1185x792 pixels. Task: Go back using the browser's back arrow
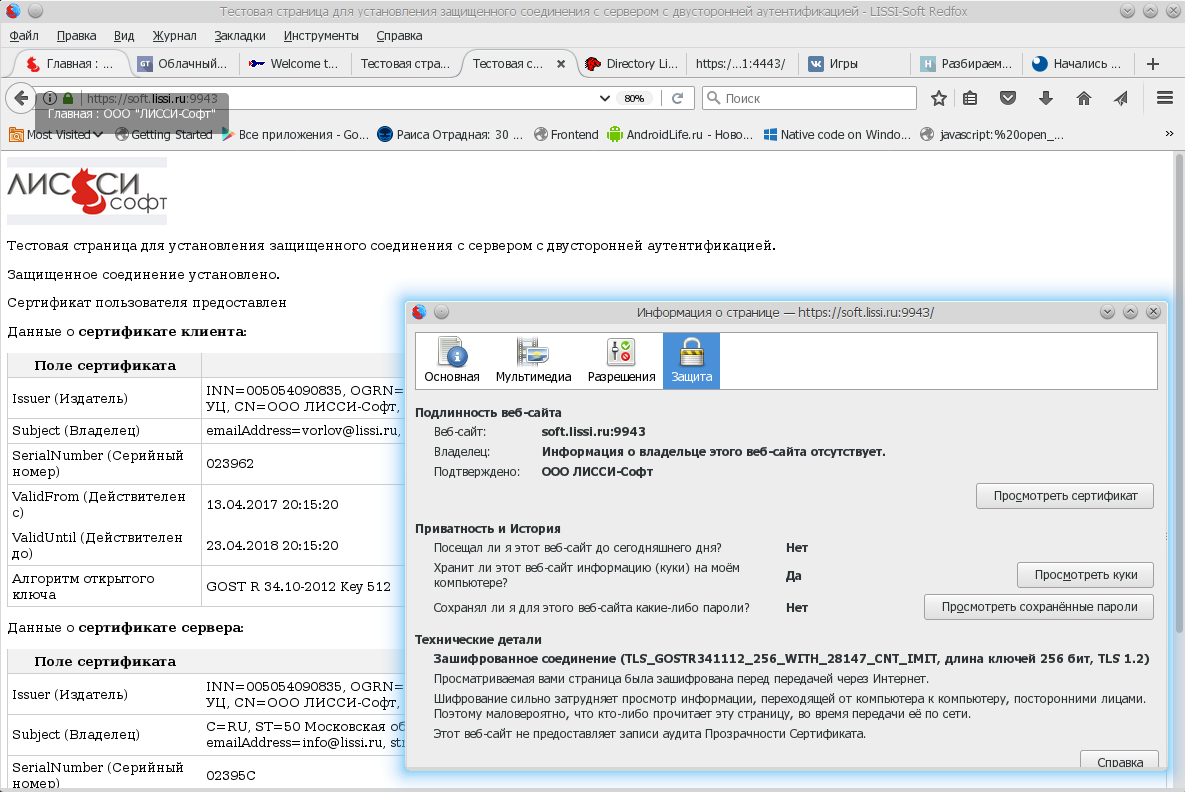click(x=20, y=97)
